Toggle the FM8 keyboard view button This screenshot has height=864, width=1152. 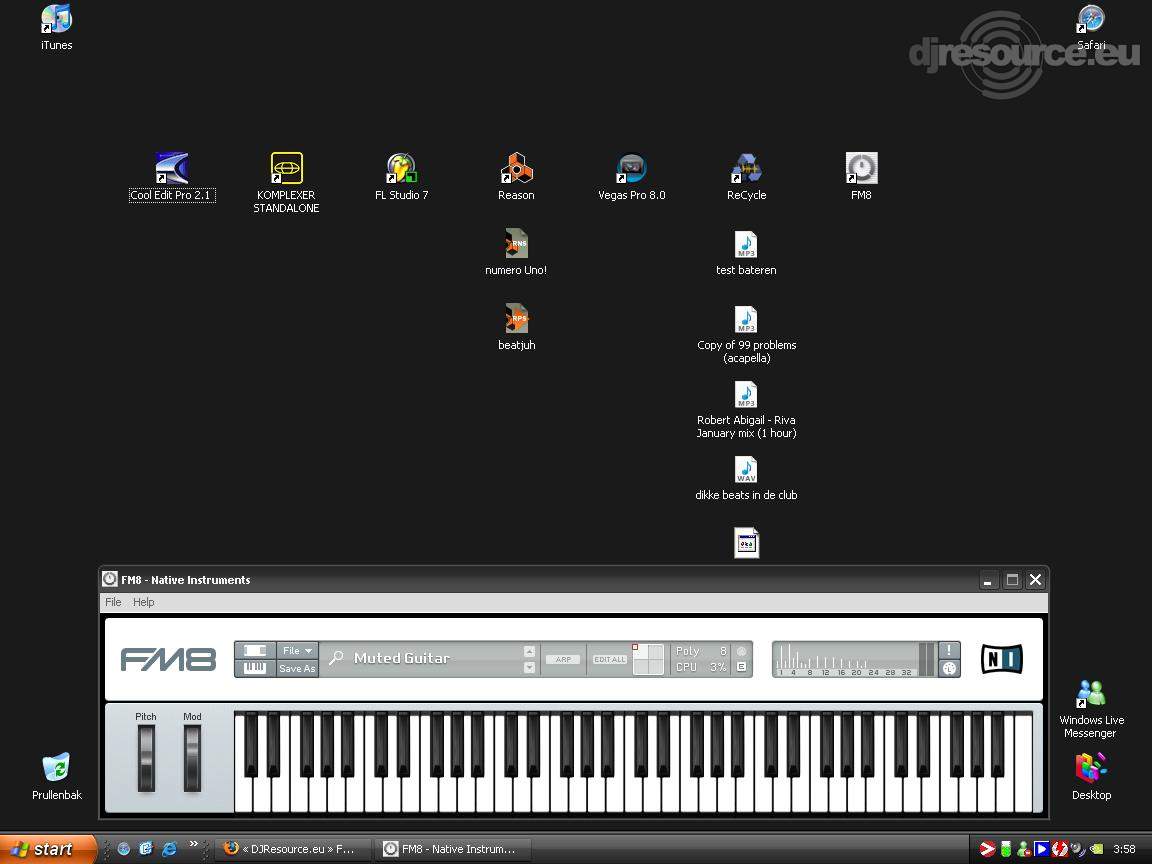pyautogui.click(x=255, y=668)
